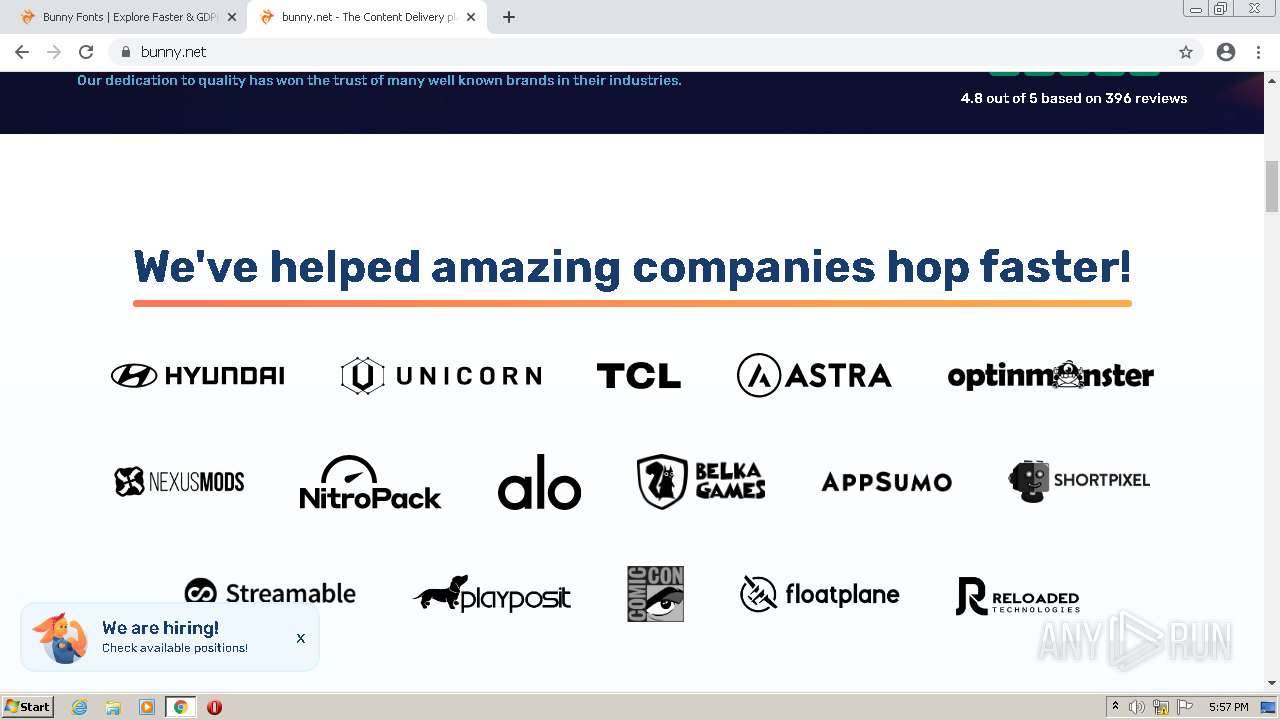Click the Hyundai logo
Screen dimensions: 1280x720
pyautogui.click(x=197, y=376)
